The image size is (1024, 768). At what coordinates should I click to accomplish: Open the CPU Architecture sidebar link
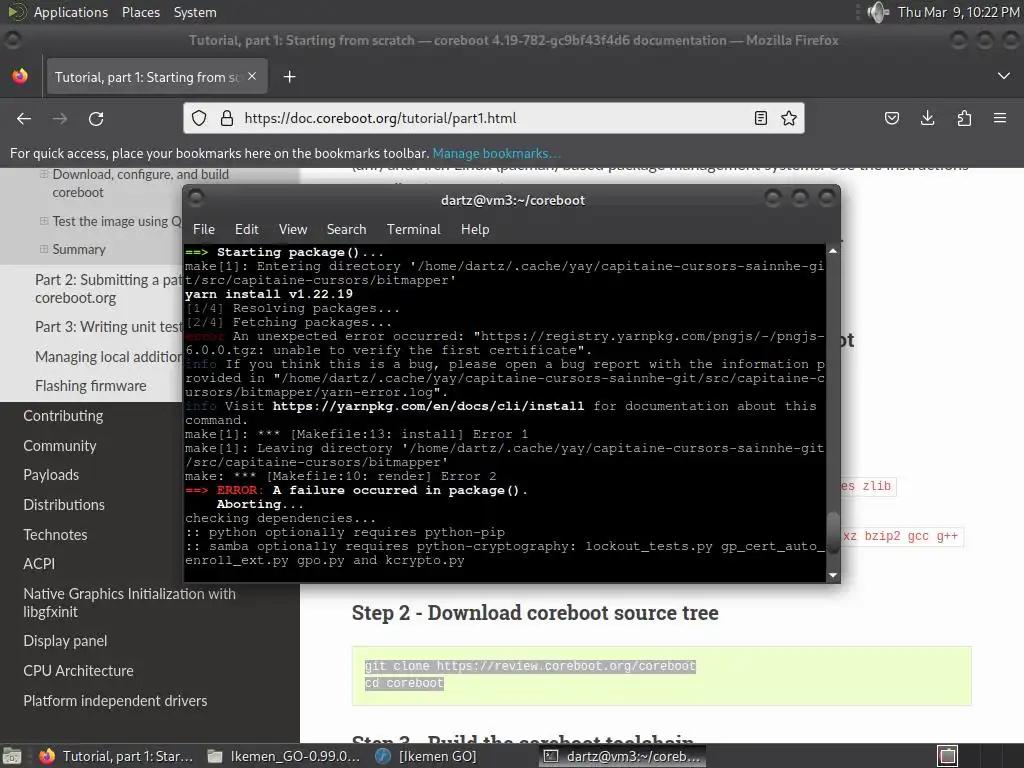point(78,671)
